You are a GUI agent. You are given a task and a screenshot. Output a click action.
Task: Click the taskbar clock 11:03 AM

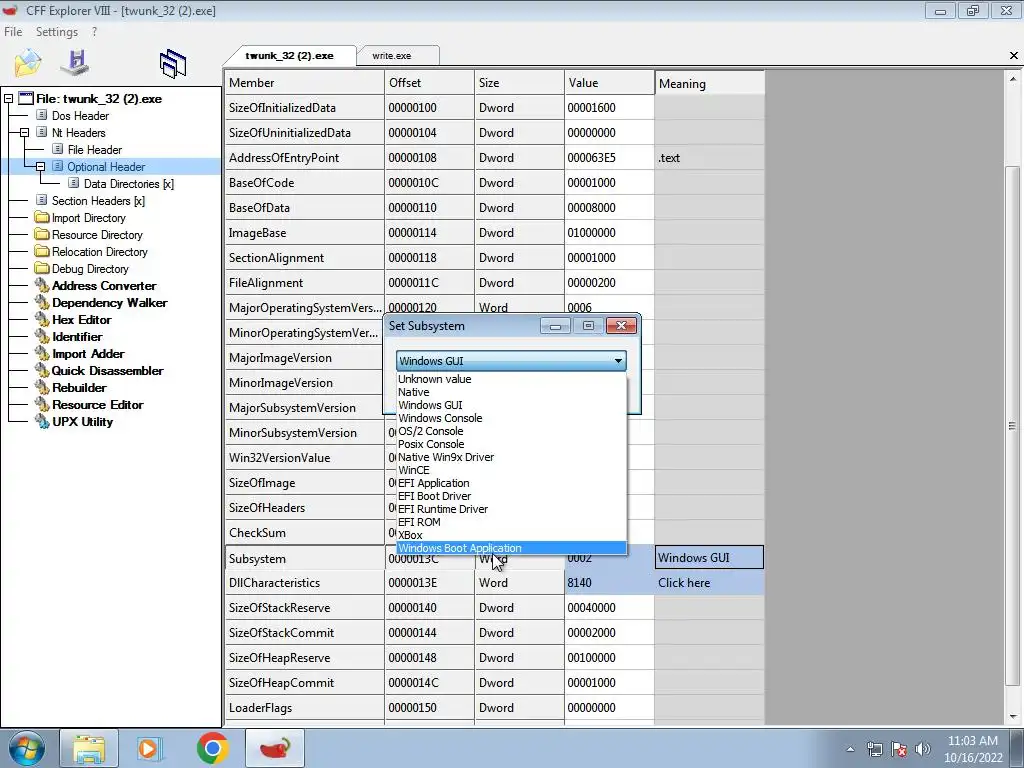[972, 741]
